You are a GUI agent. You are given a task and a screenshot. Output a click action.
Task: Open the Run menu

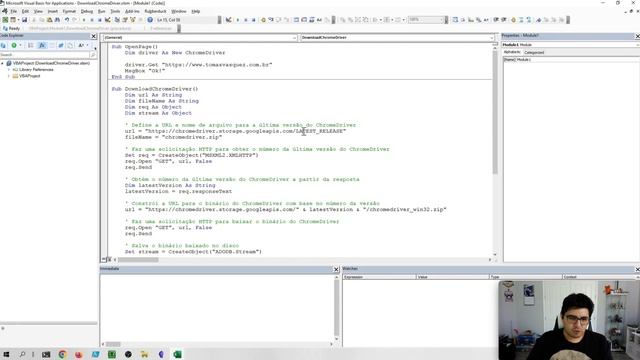coord(102,11)
